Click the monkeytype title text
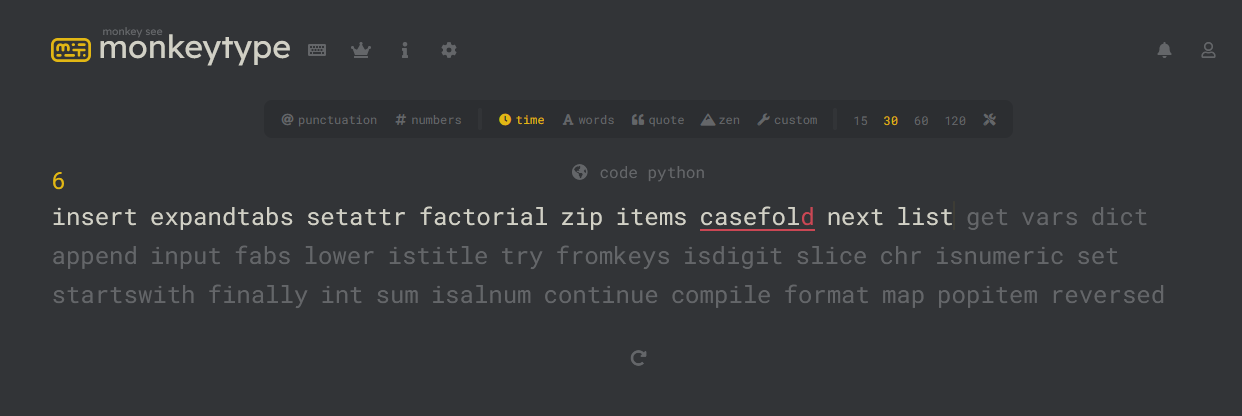Image resolution: width=1242 pixels, height=416 pixels. coord(195,48)
